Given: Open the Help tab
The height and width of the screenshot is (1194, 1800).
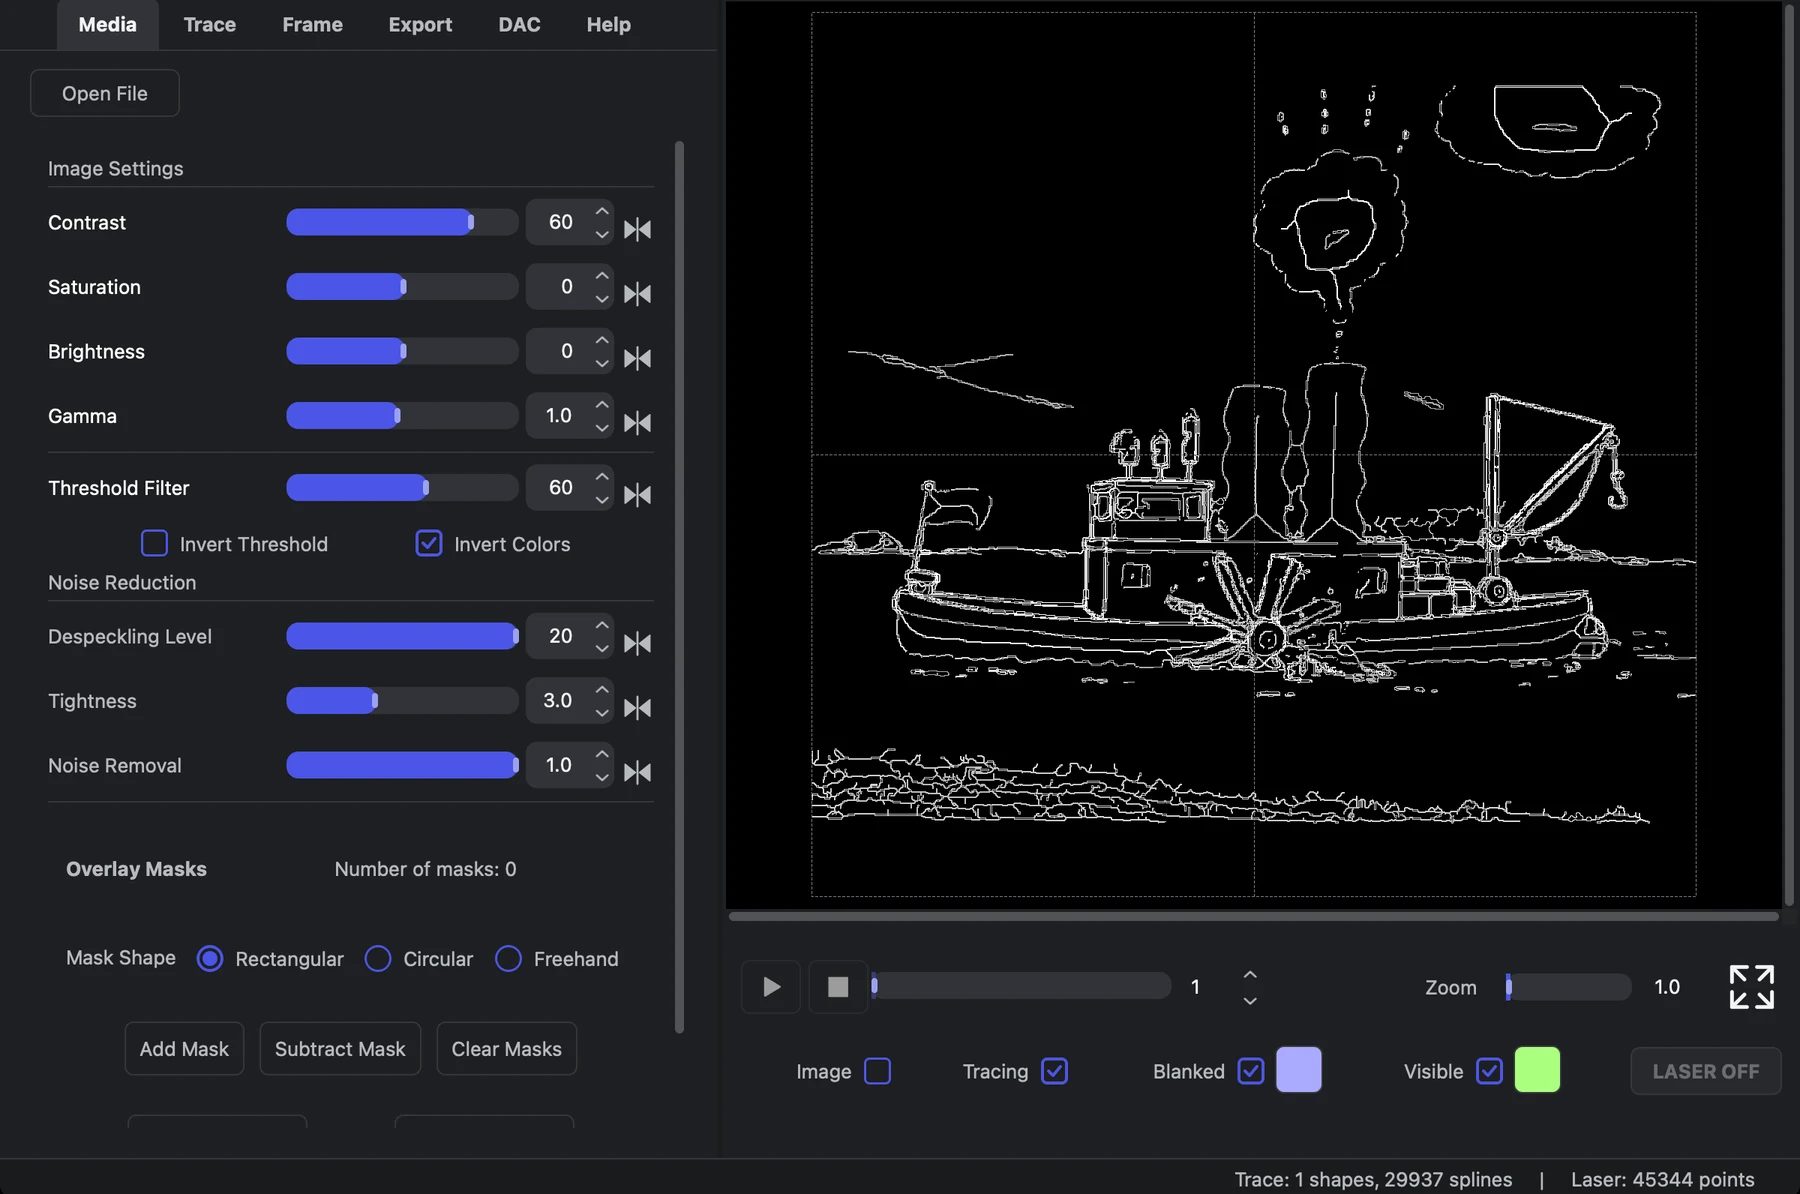Looking at the screenshot, I should pyautogui.click(x=608, y=25).
